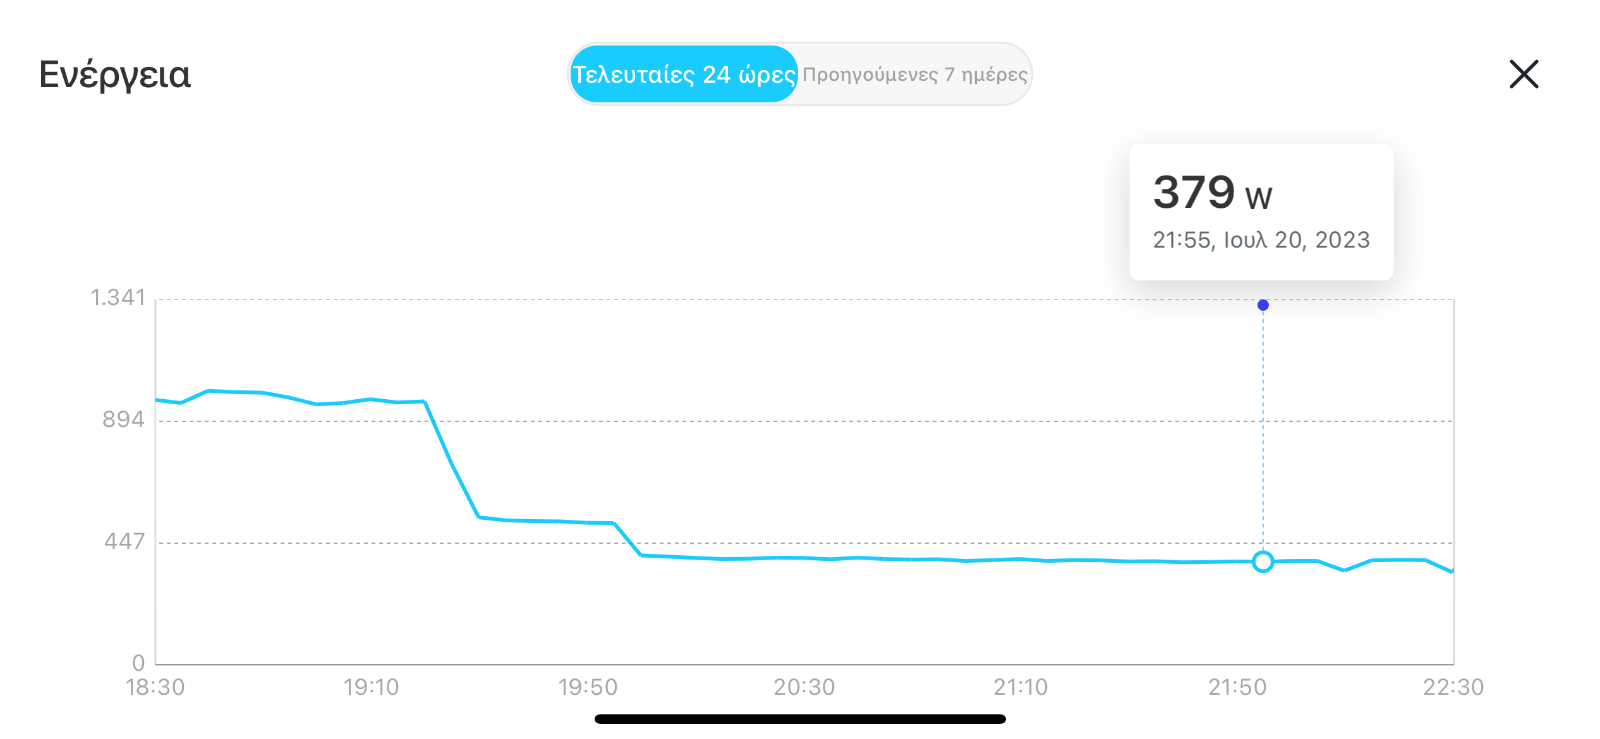Viewport: 1600px width, 739px height.
Task: Close the Ενέργεια chart with the X
Action: tap(1523, 74)
